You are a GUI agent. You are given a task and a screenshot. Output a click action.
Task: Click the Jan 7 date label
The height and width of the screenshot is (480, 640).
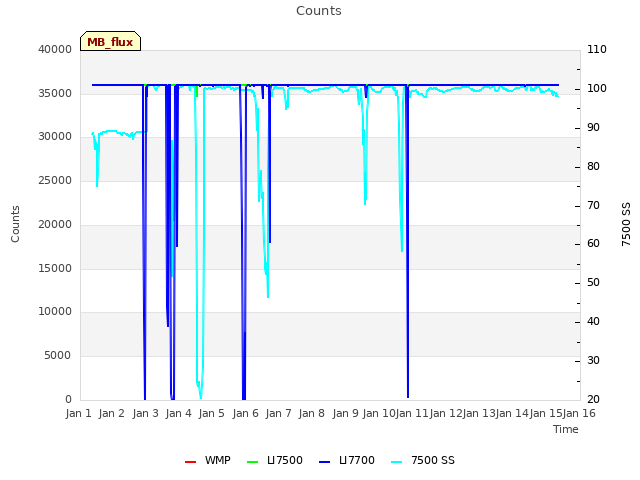[x=278, y=413]
